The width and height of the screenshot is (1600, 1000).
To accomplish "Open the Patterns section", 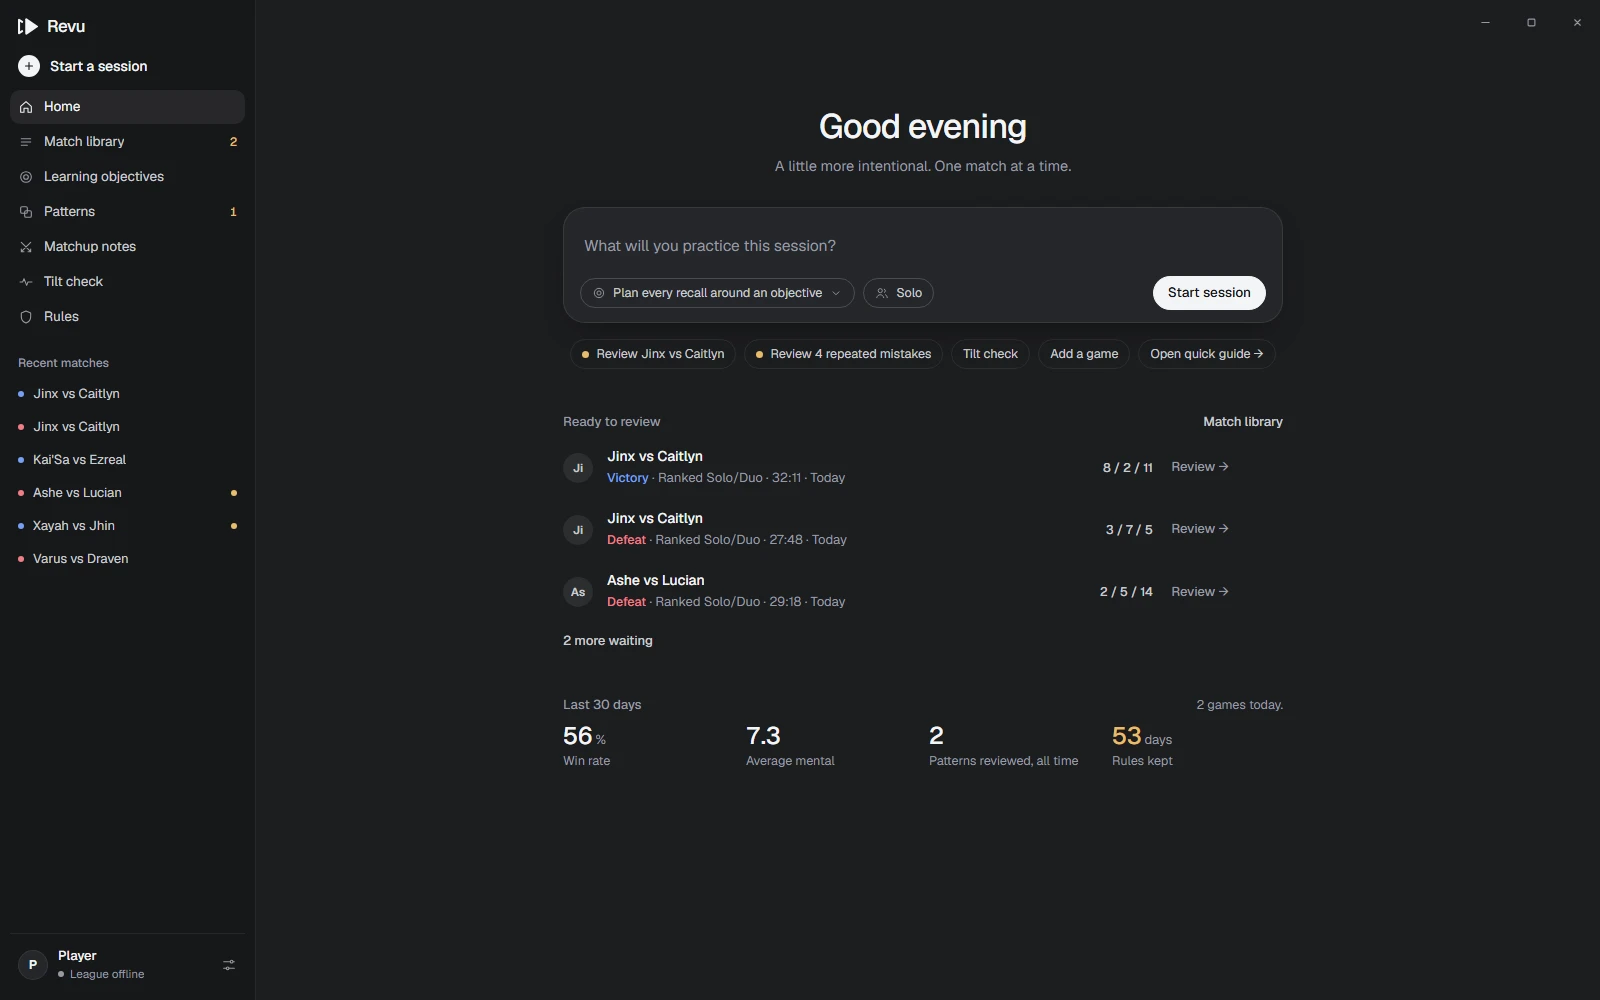I will pos(127,212).
